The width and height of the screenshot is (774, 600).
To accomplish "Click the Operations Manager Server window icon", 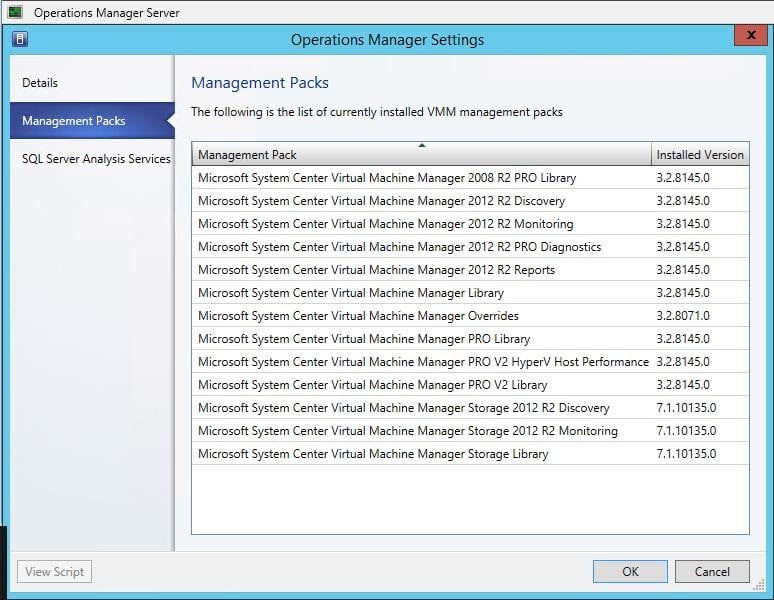I will [15, 12].
